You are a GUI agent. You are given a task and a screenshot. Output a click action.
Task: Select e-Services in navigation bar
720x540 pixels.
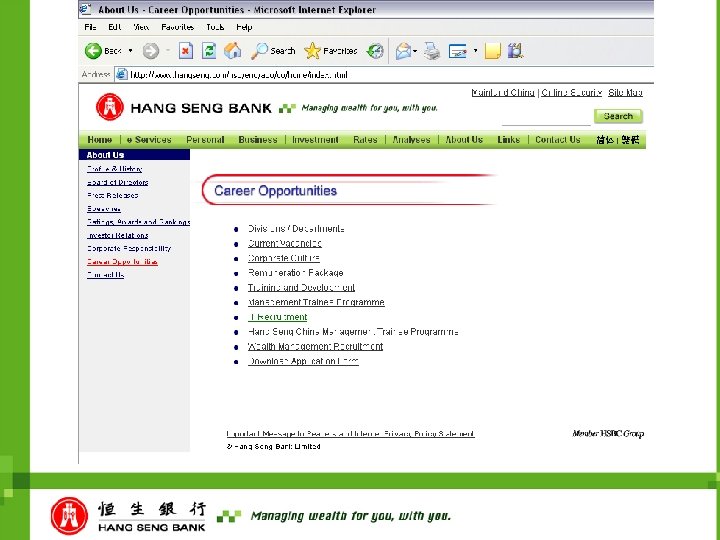tap(149, 140)
